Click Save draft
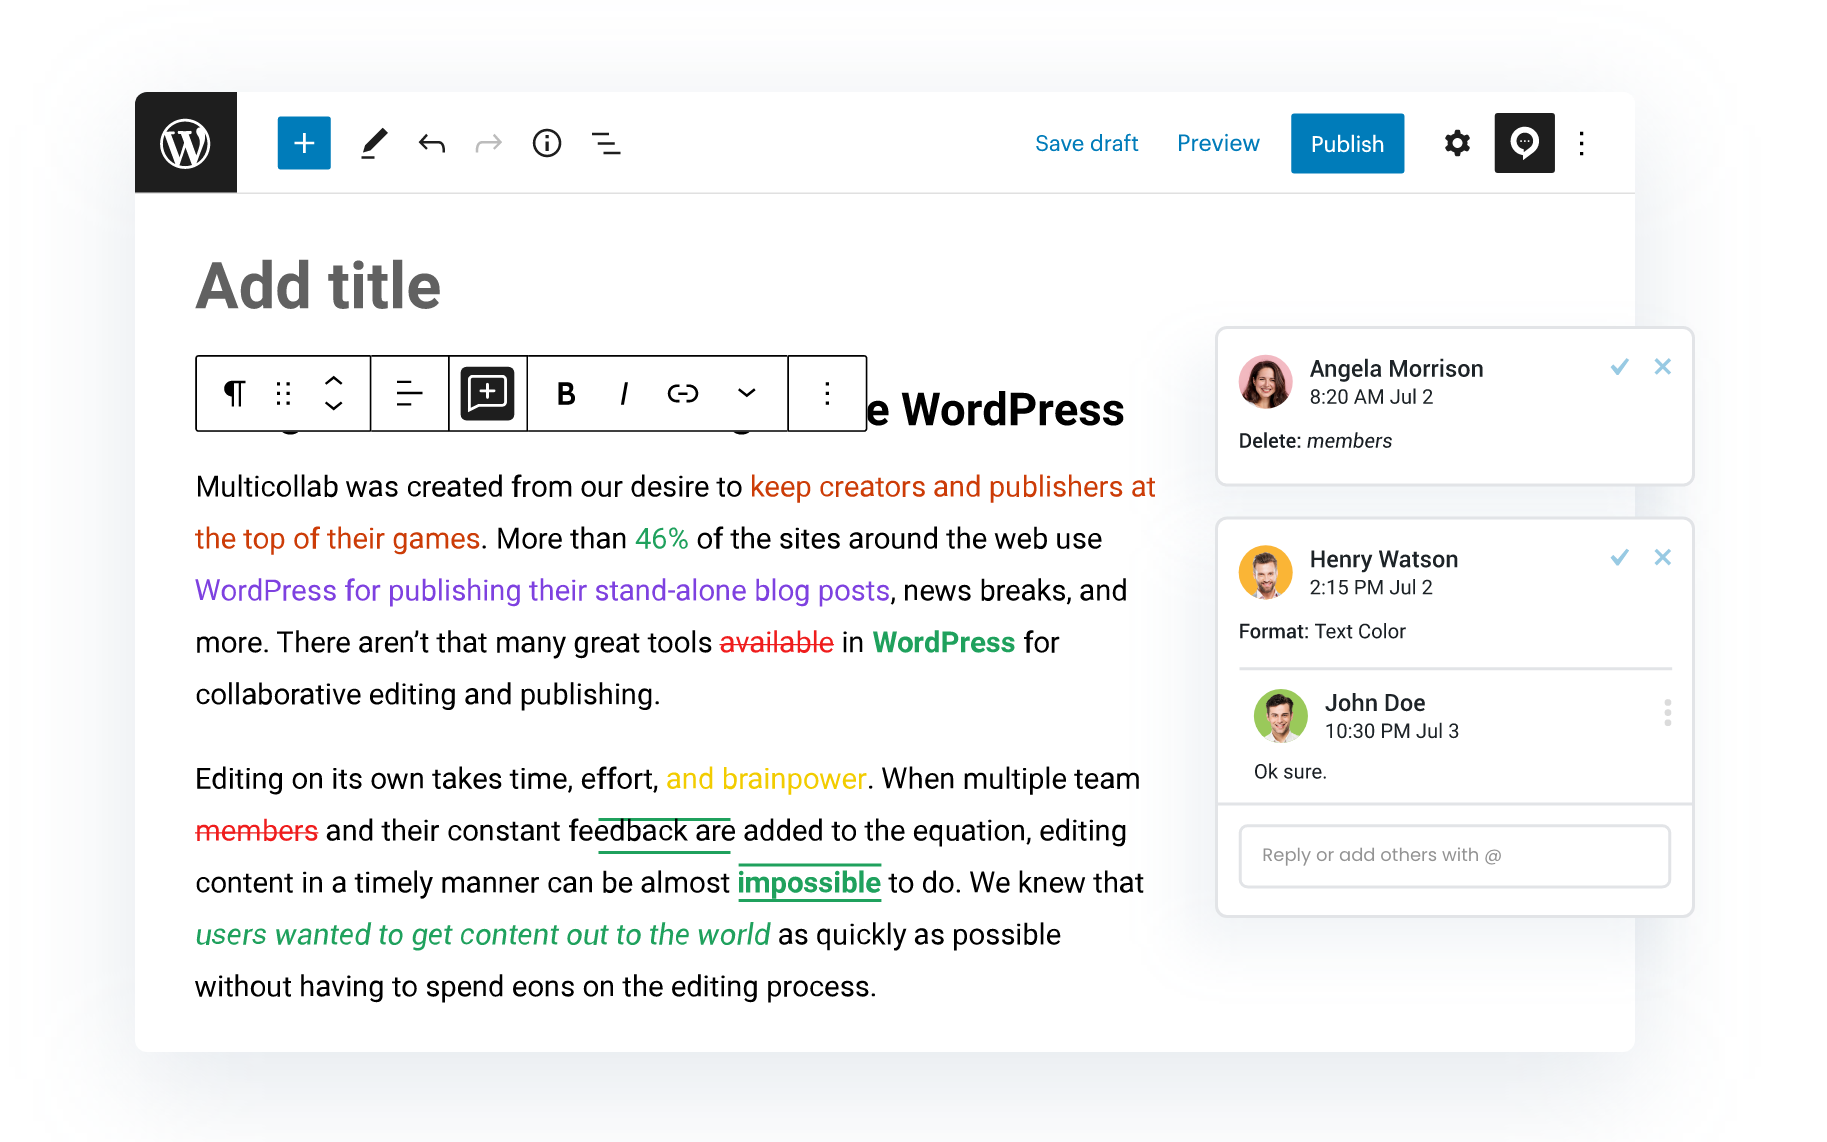 1087,143
